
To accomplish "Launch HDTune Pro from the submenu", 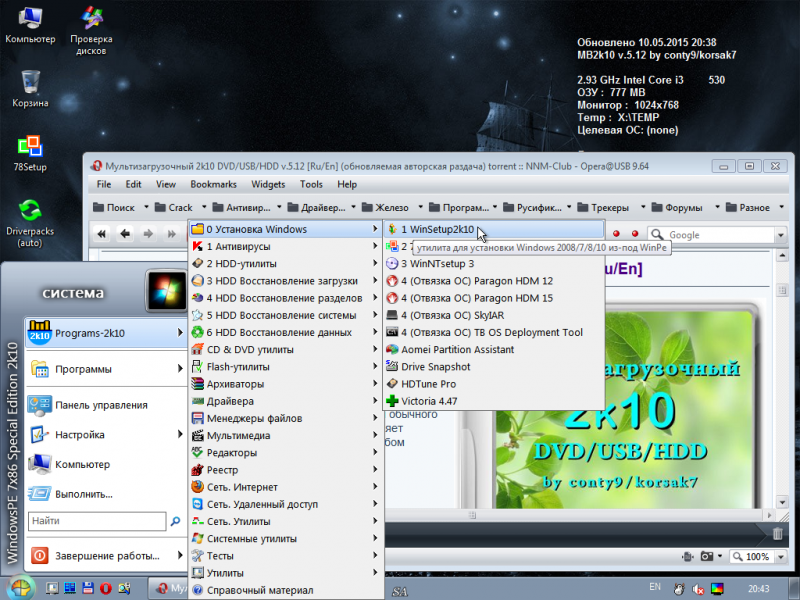I will coord(493,384).
